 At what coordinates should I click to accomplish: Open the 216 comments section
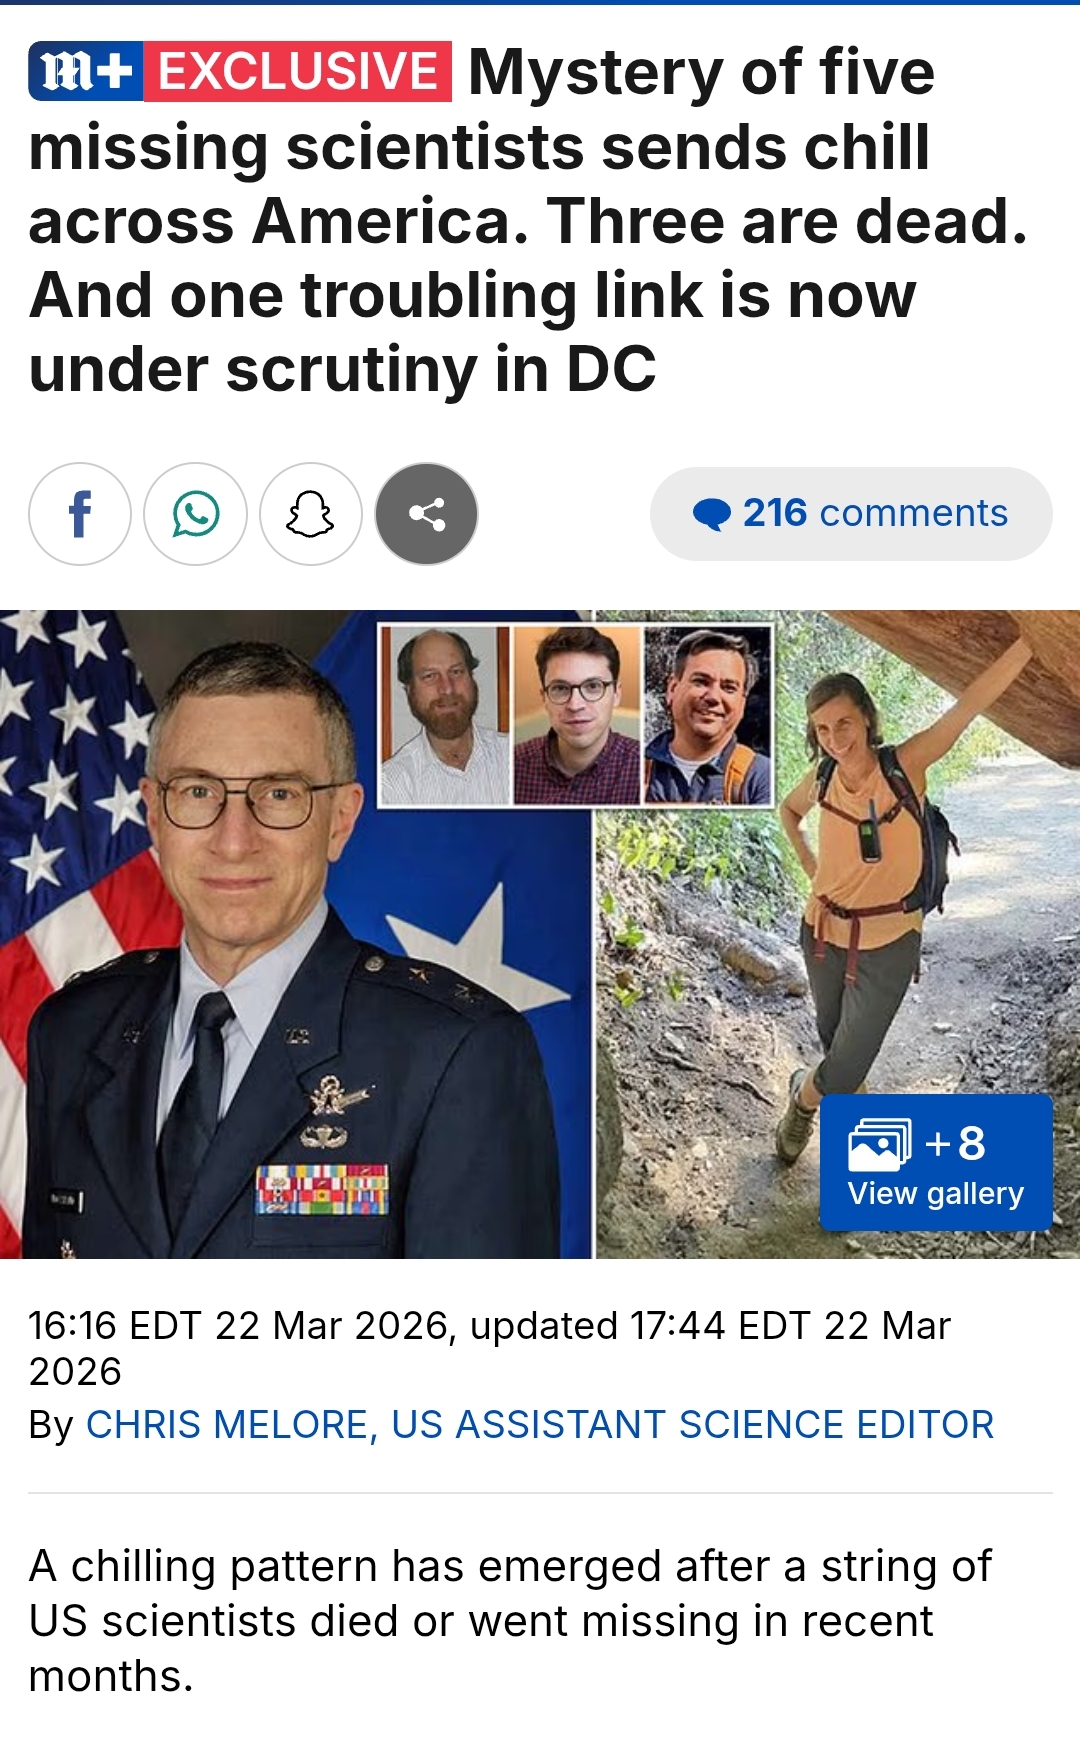click(x=851, y=514)
